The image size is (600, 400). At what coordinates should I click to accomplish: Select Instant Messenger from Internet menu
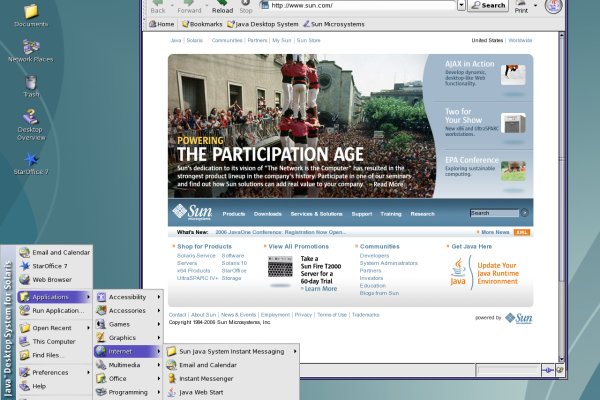207,379
